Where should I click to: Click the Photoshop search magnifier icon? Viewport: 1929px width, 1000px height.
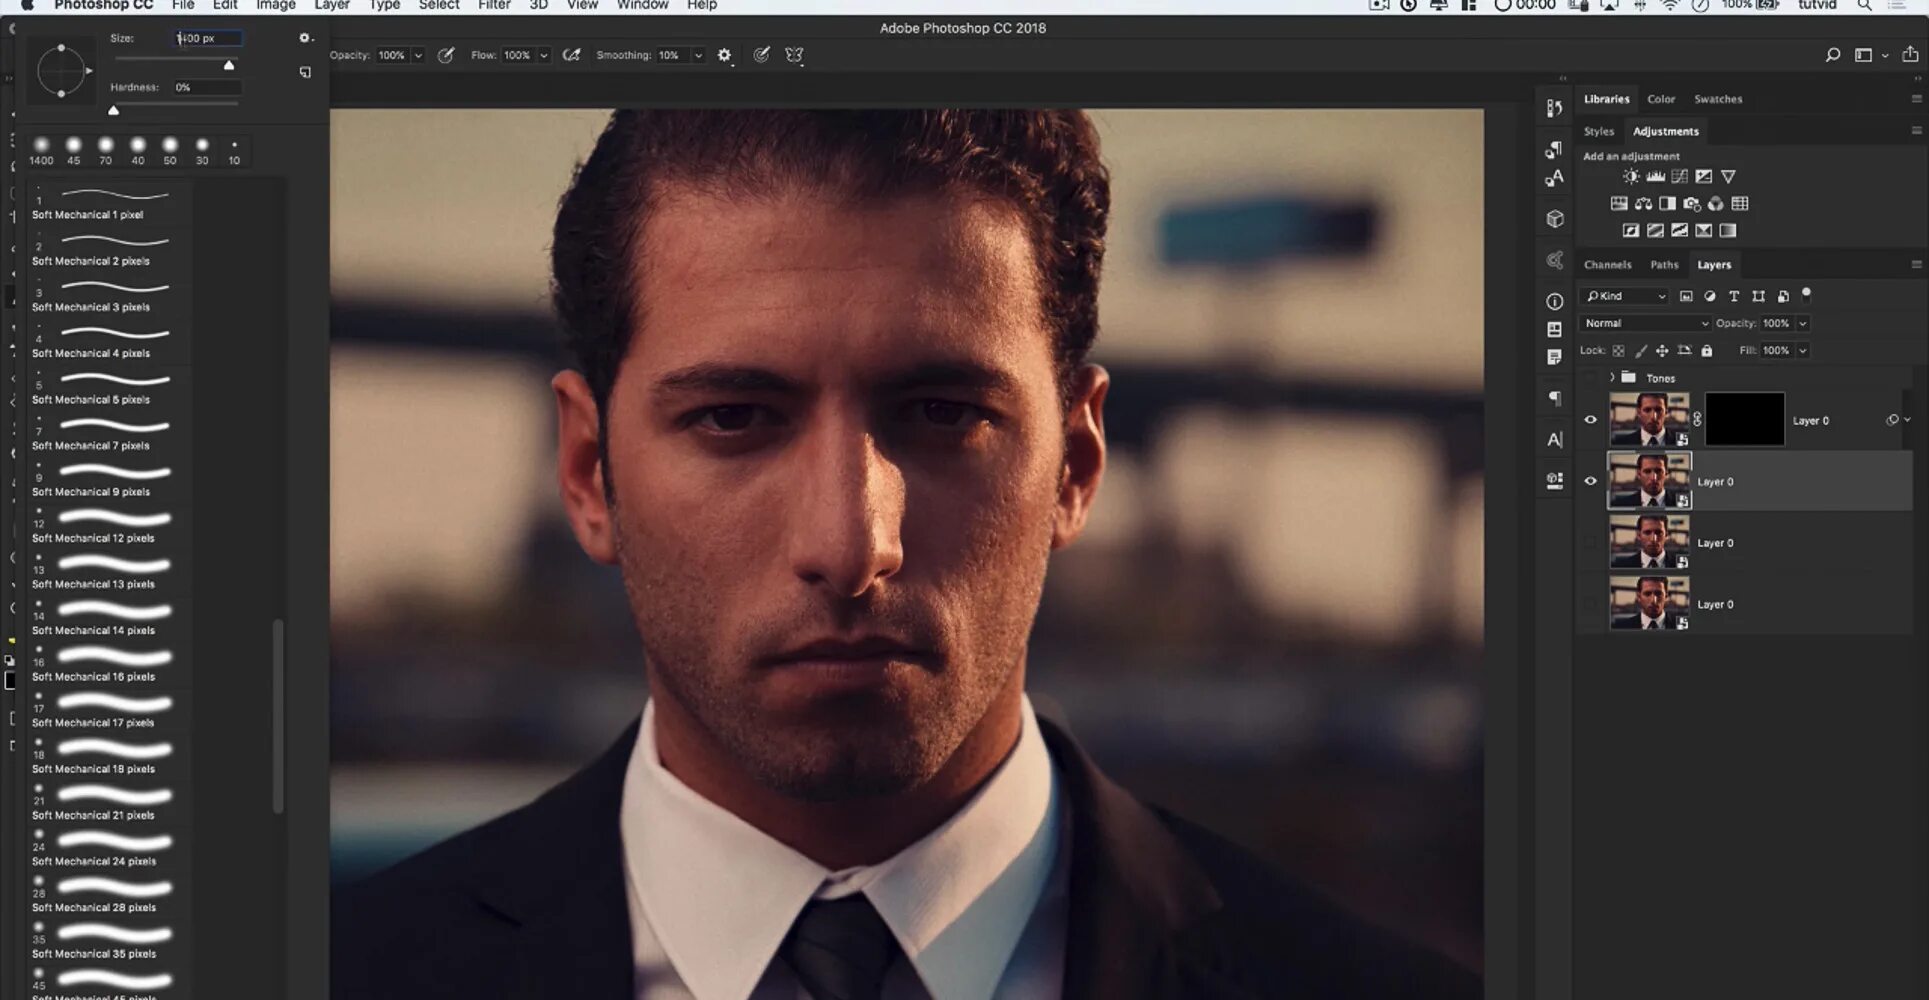[1832, 56]
